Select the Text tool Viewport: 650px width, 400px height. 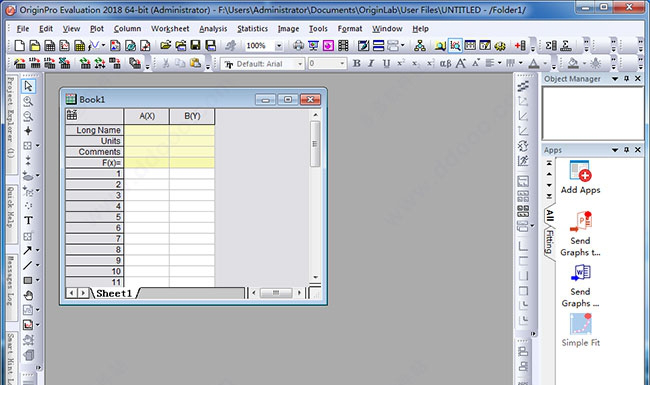coord(28,221)
